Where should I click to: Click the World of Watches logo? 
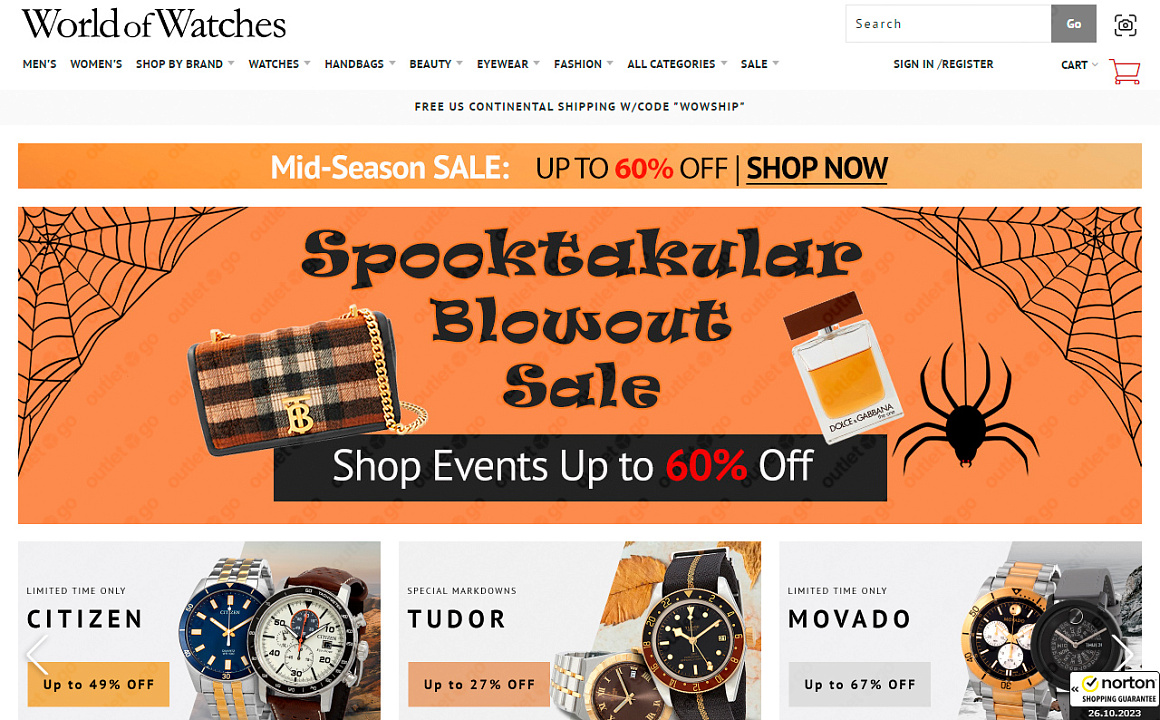point(154,24)
